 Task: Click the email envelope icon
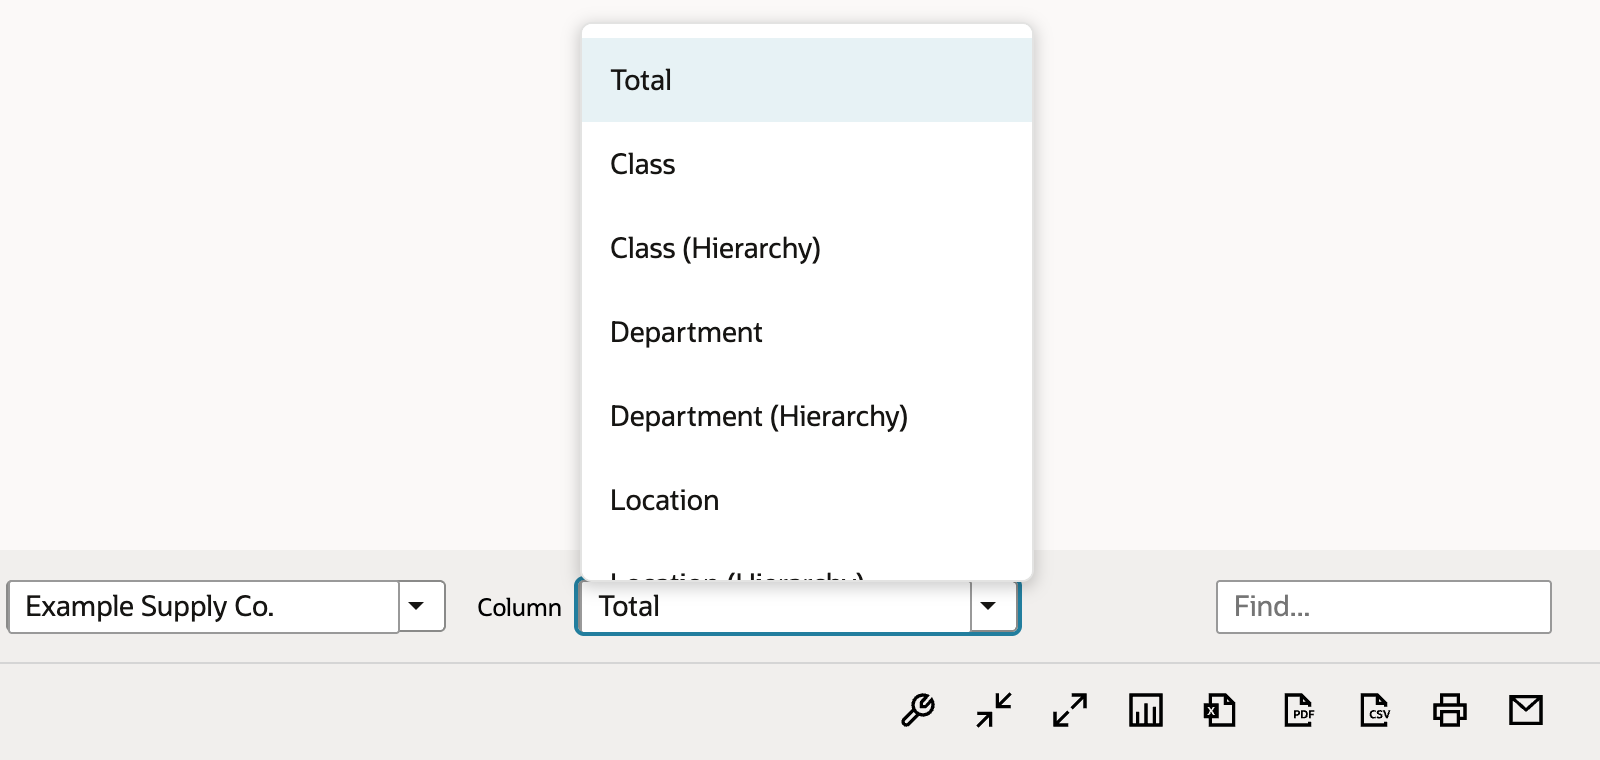click(1526, 710)
